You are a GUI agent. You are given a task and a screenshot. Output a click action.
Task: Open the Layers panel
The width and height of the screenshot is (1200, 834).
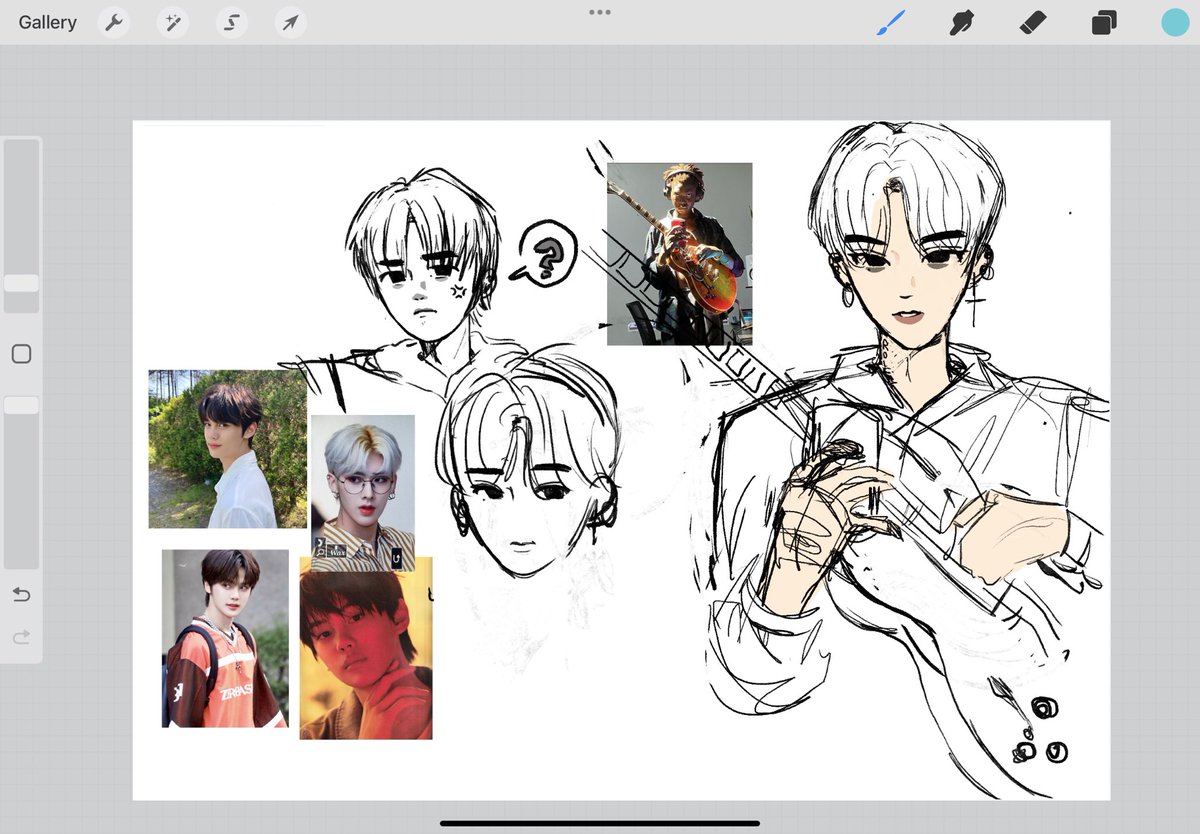tap(1104, 22)
